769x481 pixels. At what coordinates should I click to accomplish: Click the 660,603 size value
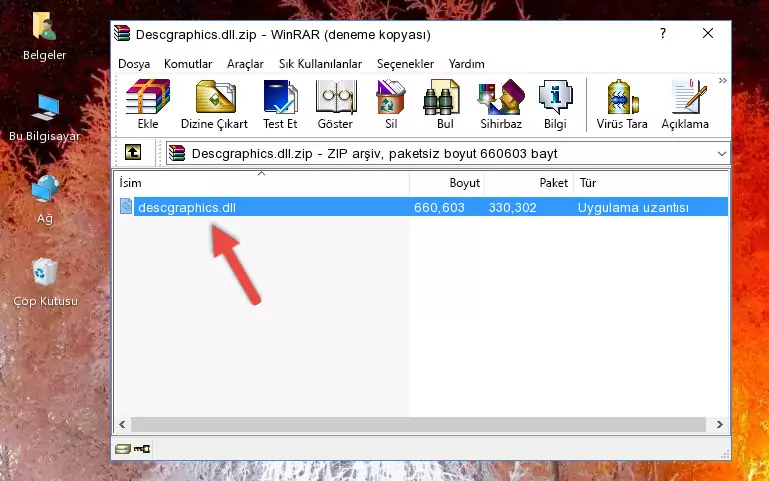(439, 207)
